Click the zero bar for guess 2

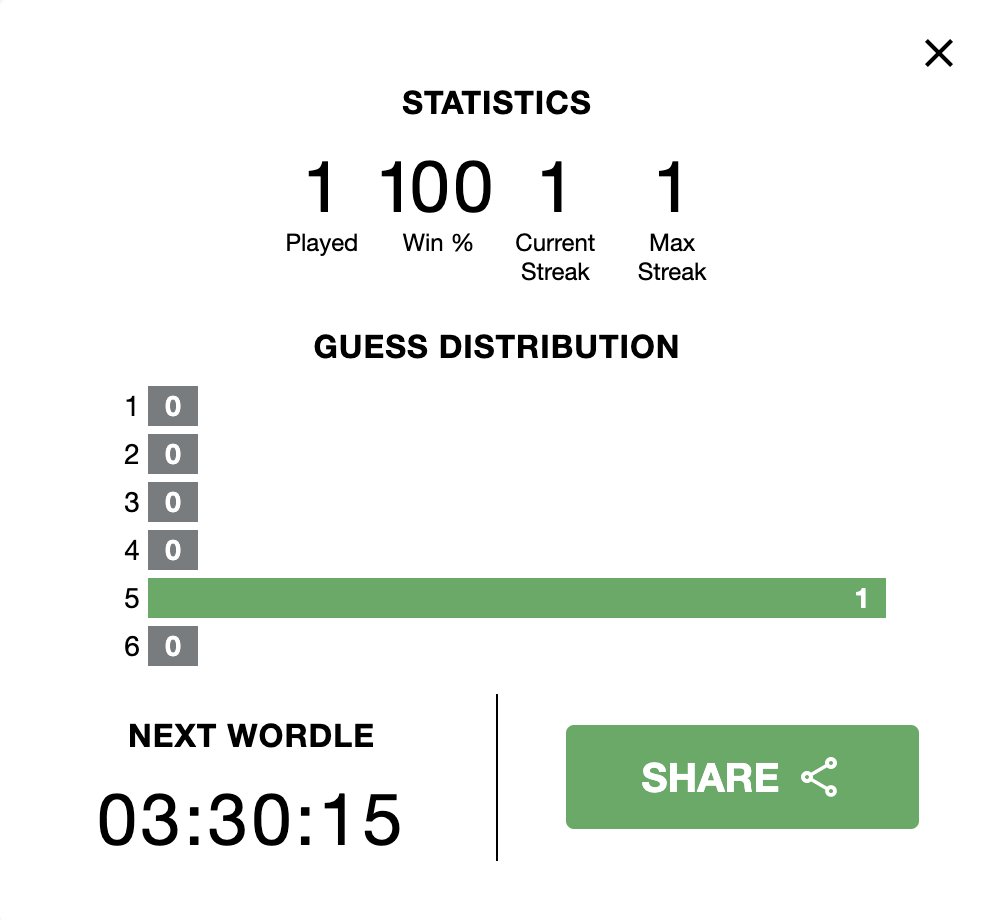[x=172, y=454]
